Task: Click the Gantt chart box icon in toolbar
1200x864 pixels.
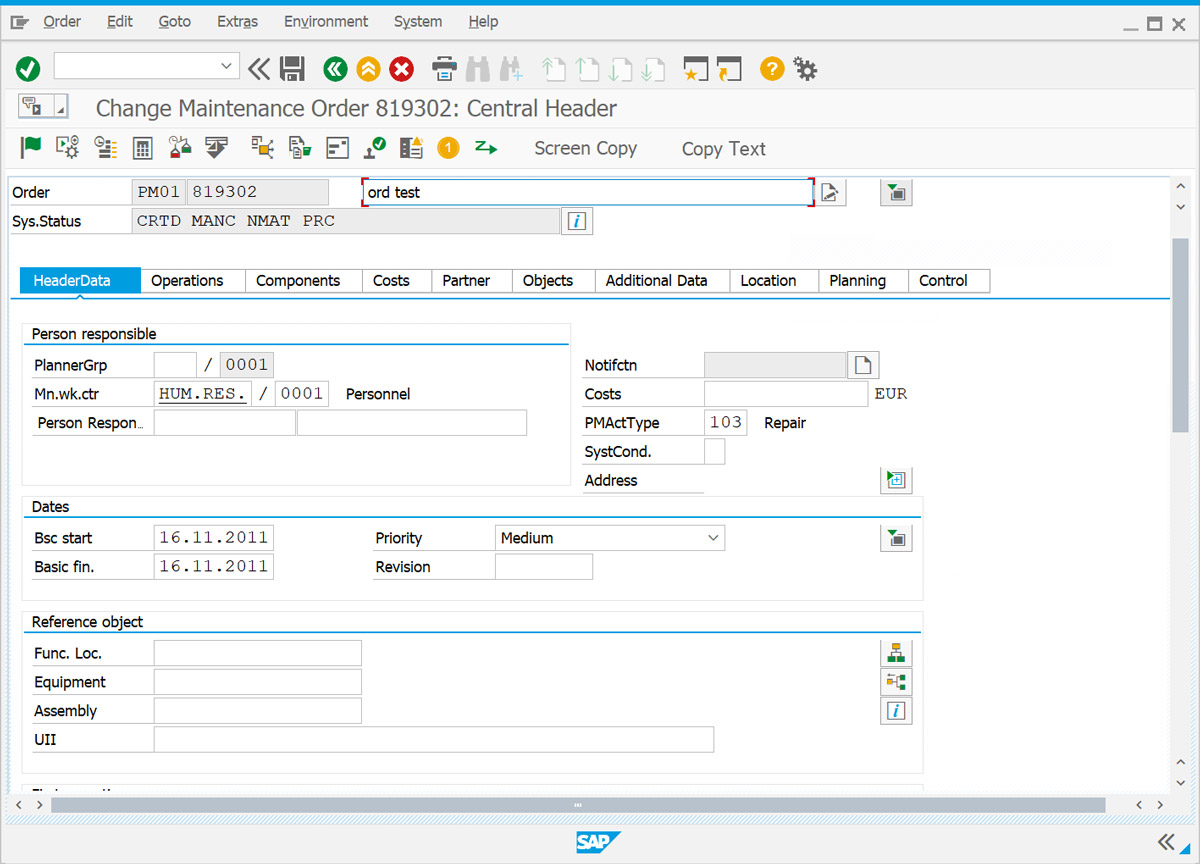Action: pos(338,148)
